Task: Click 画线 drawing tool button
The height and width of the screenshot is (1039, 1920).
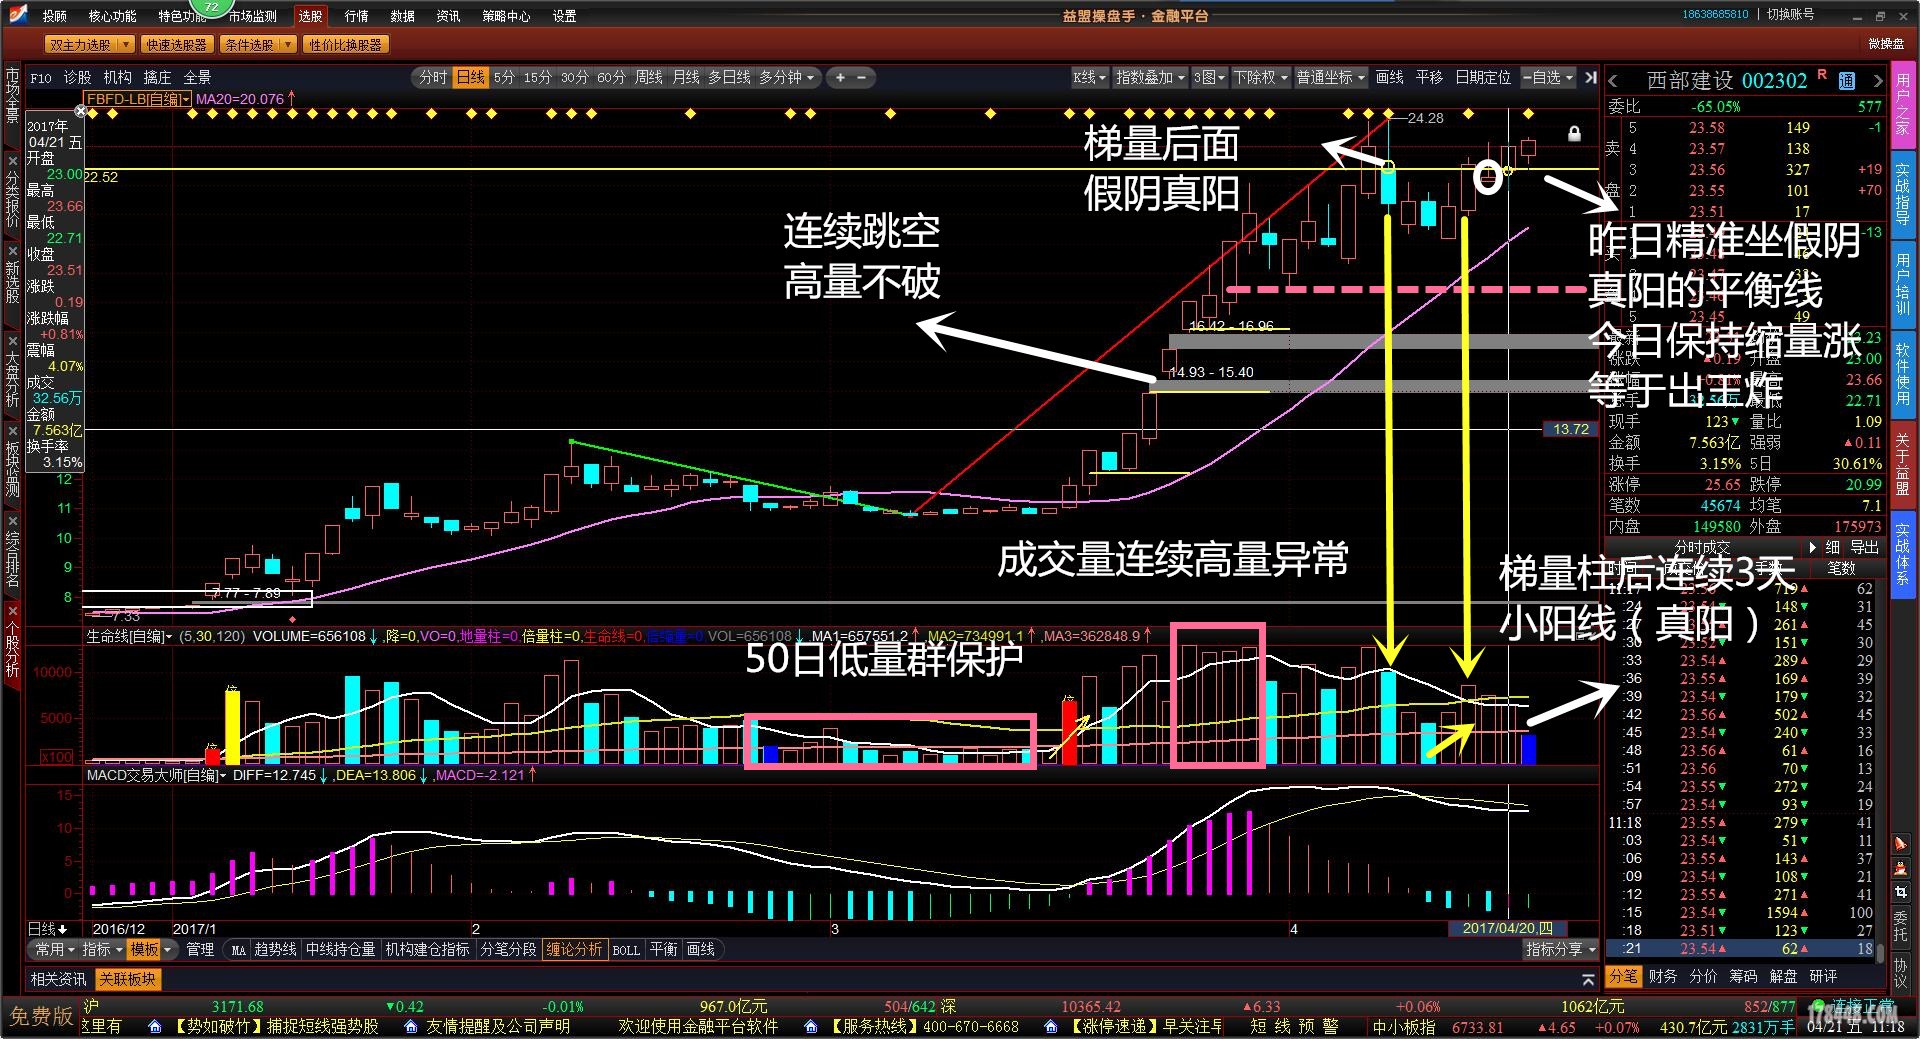Action: point(1390,77)
